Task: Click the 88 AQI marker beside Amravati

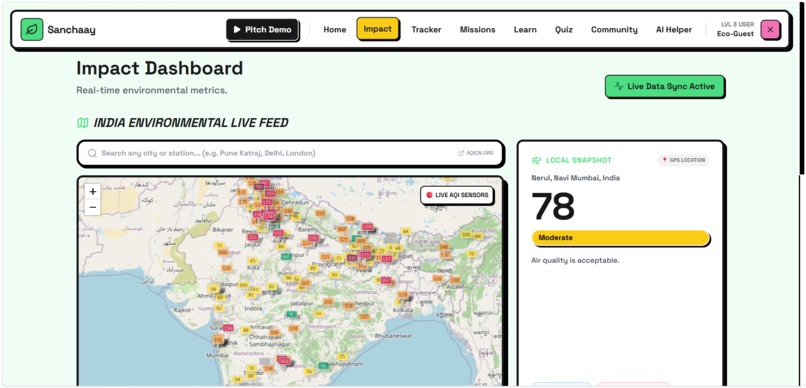Action: (246, 329)
